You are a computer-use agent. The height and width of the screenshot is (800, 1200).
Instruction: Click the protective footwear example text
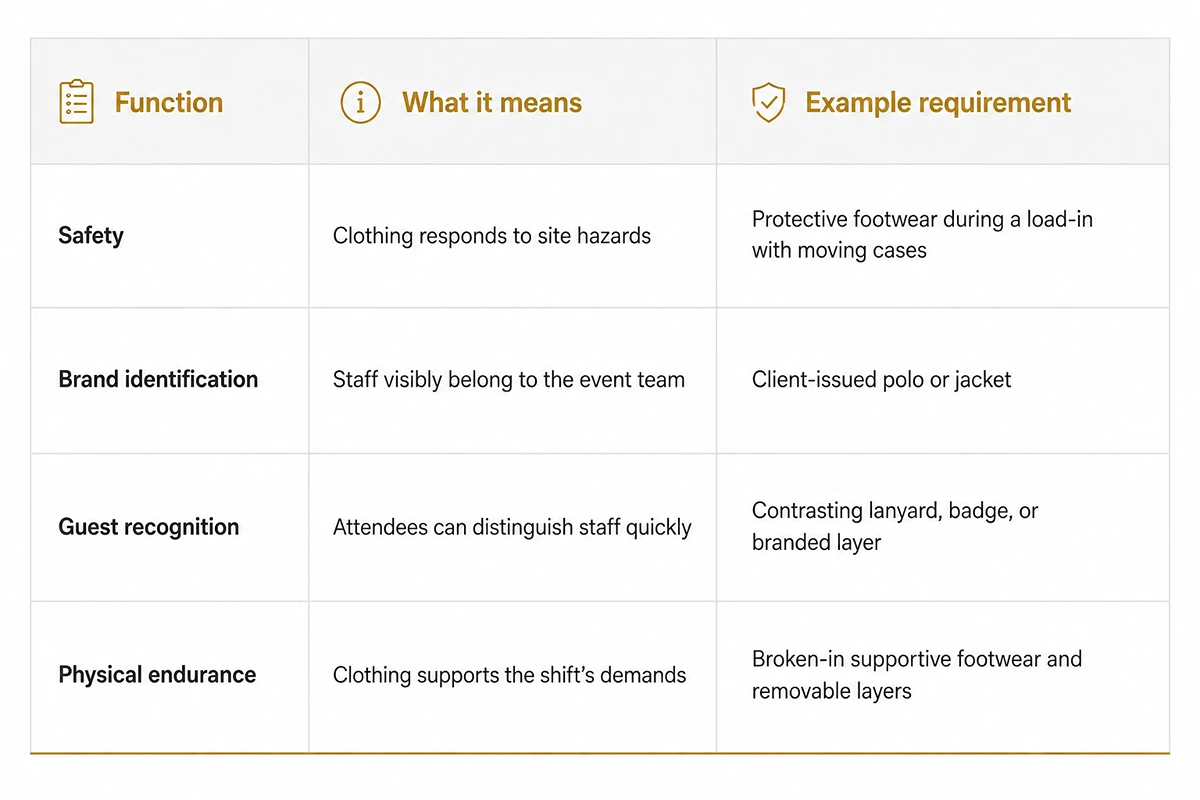click(x=922, y=234)
